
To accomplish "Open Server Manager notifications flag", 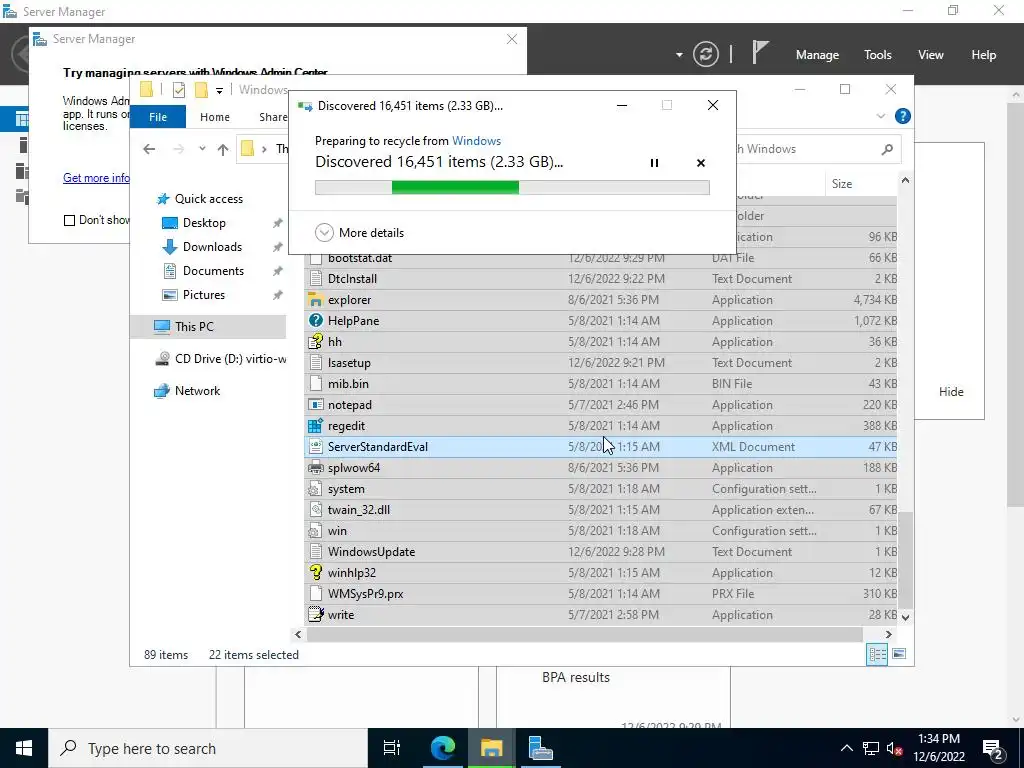I will [x=760, y=52].
